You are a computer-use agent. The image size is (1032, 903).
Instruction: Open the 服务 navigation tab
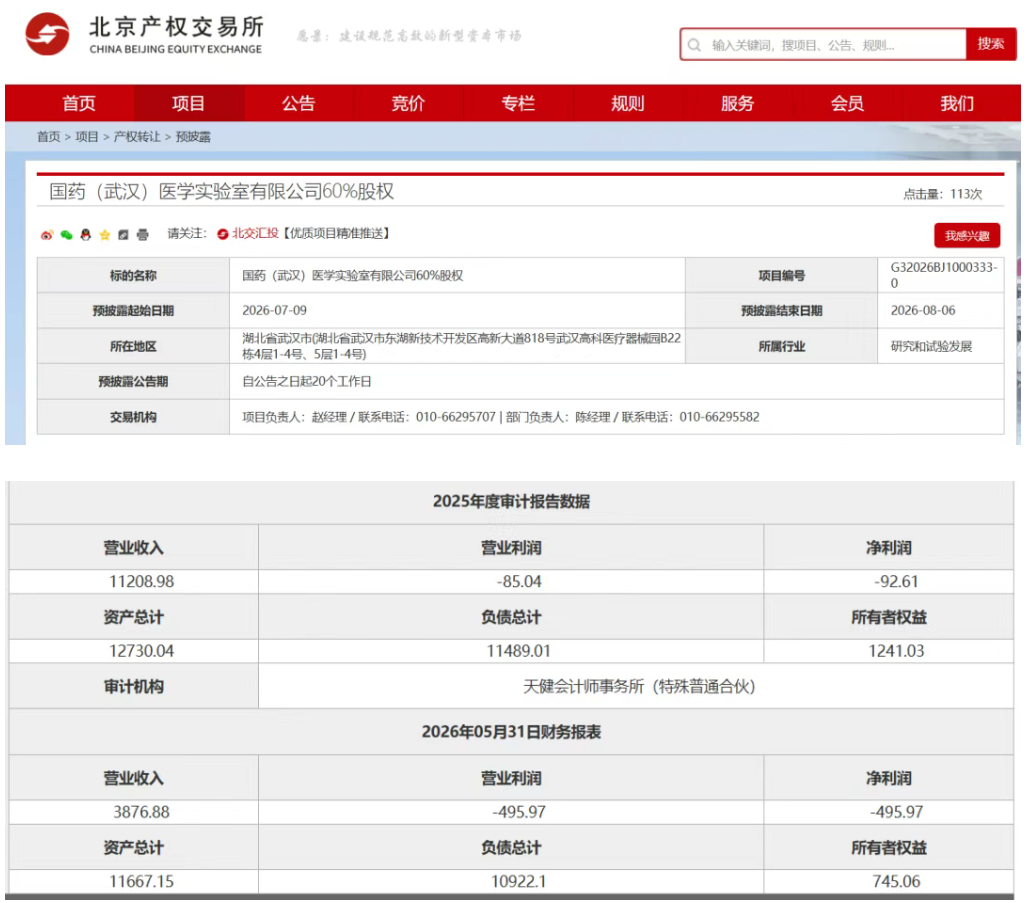[x=737, y=103]
